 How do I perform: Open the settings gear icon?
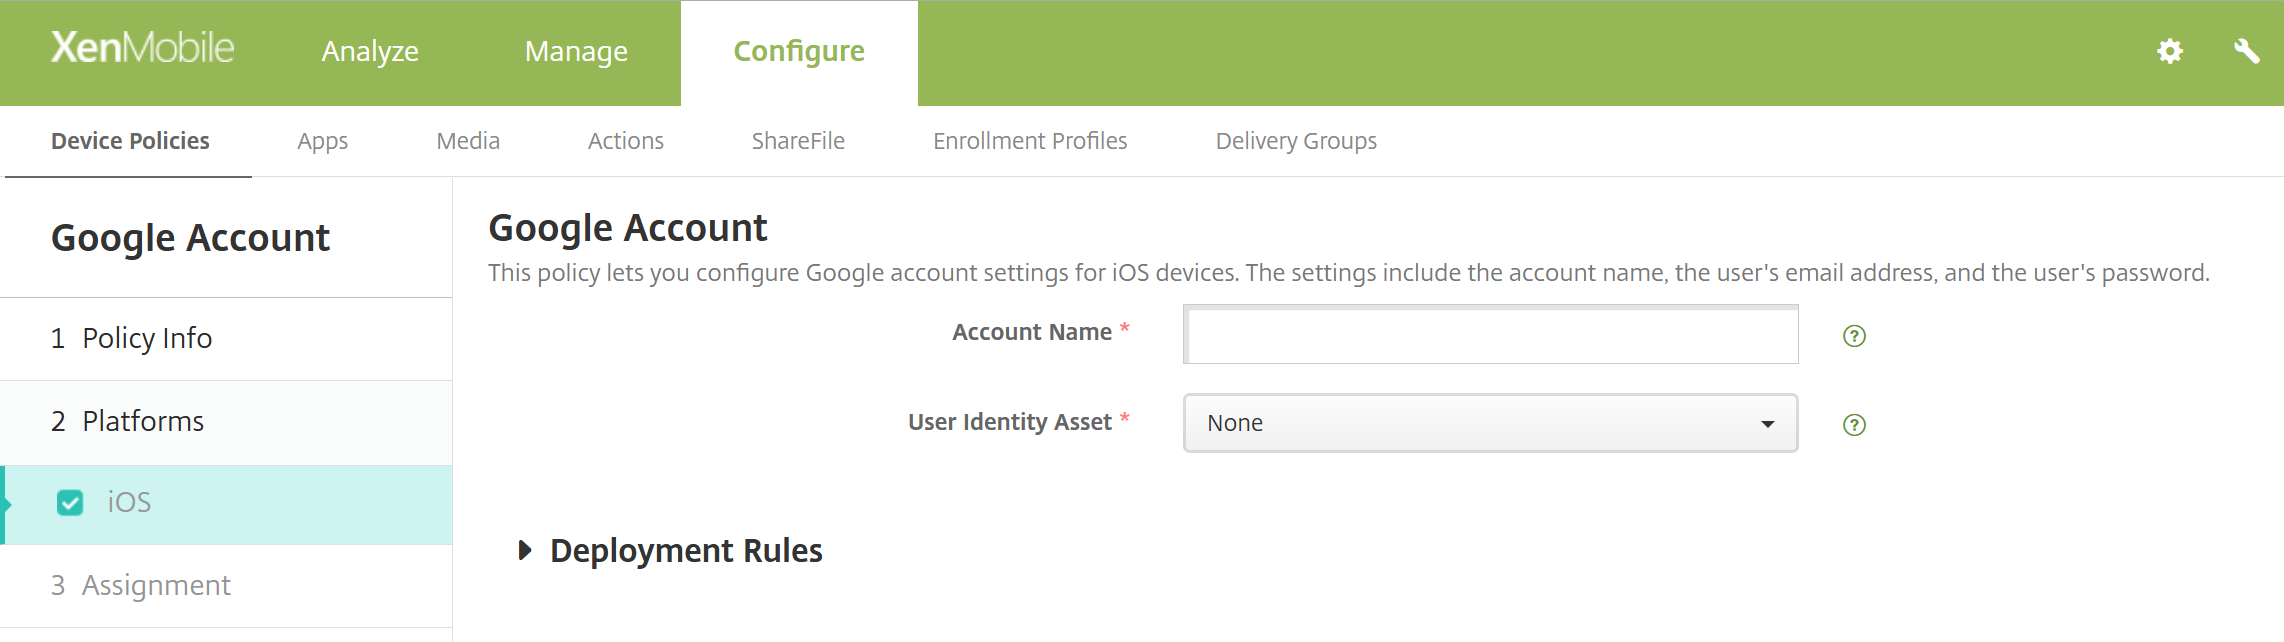[2169, 51]
